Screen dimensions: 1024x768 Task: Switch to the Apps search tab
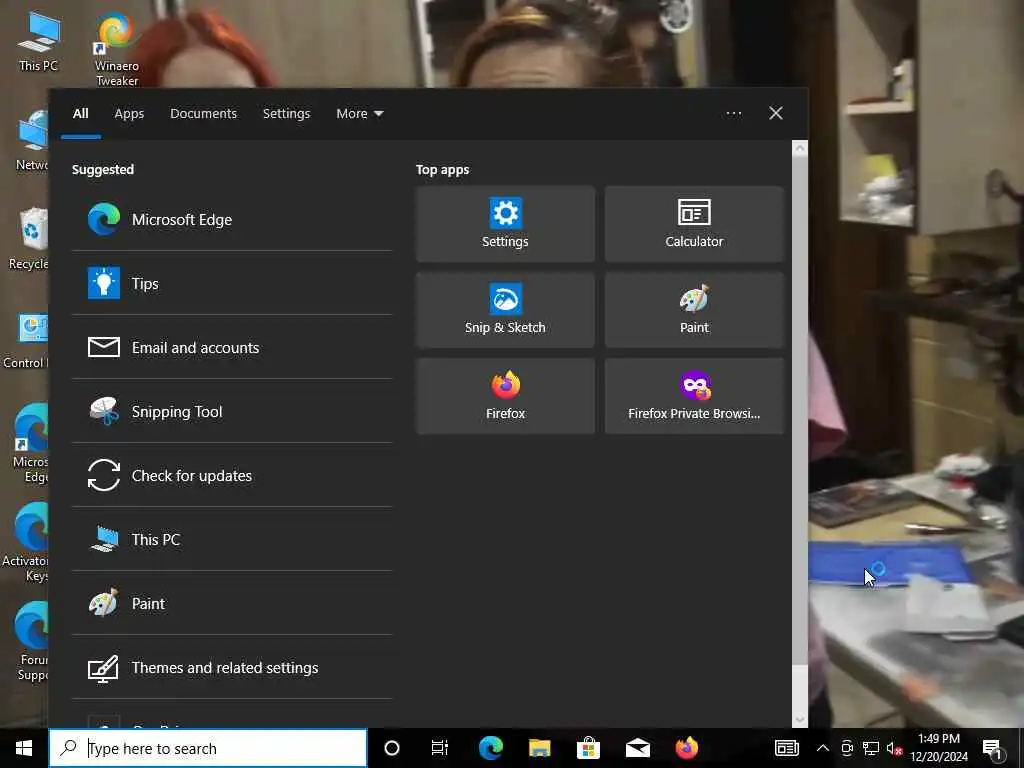tap(129, 114)
